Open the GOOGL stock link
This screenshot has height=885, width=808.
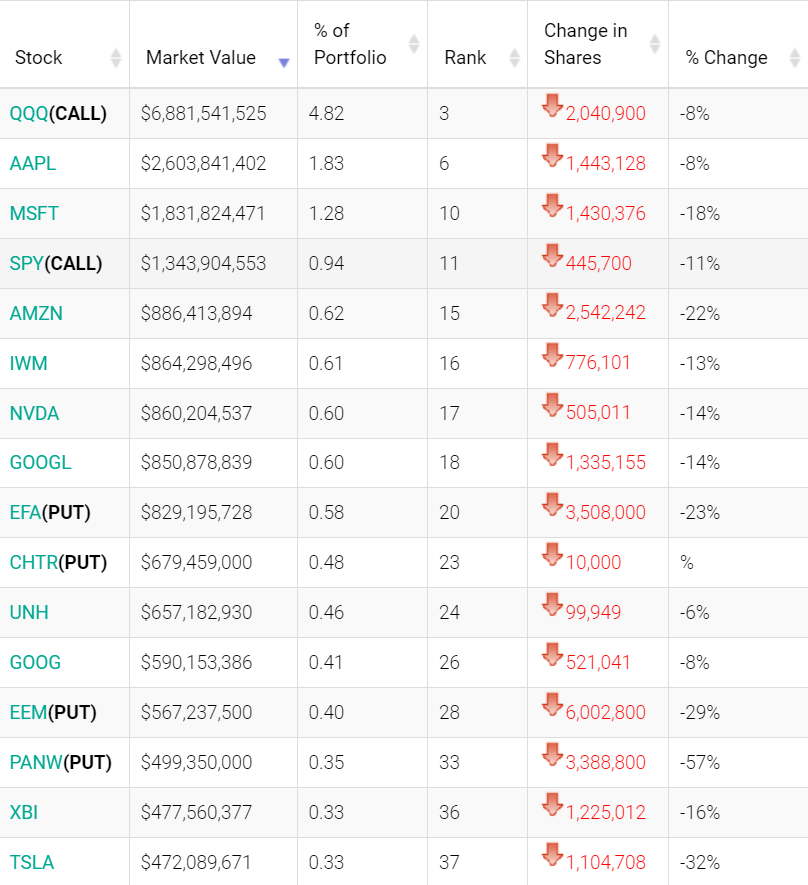[x=41, y=463]
